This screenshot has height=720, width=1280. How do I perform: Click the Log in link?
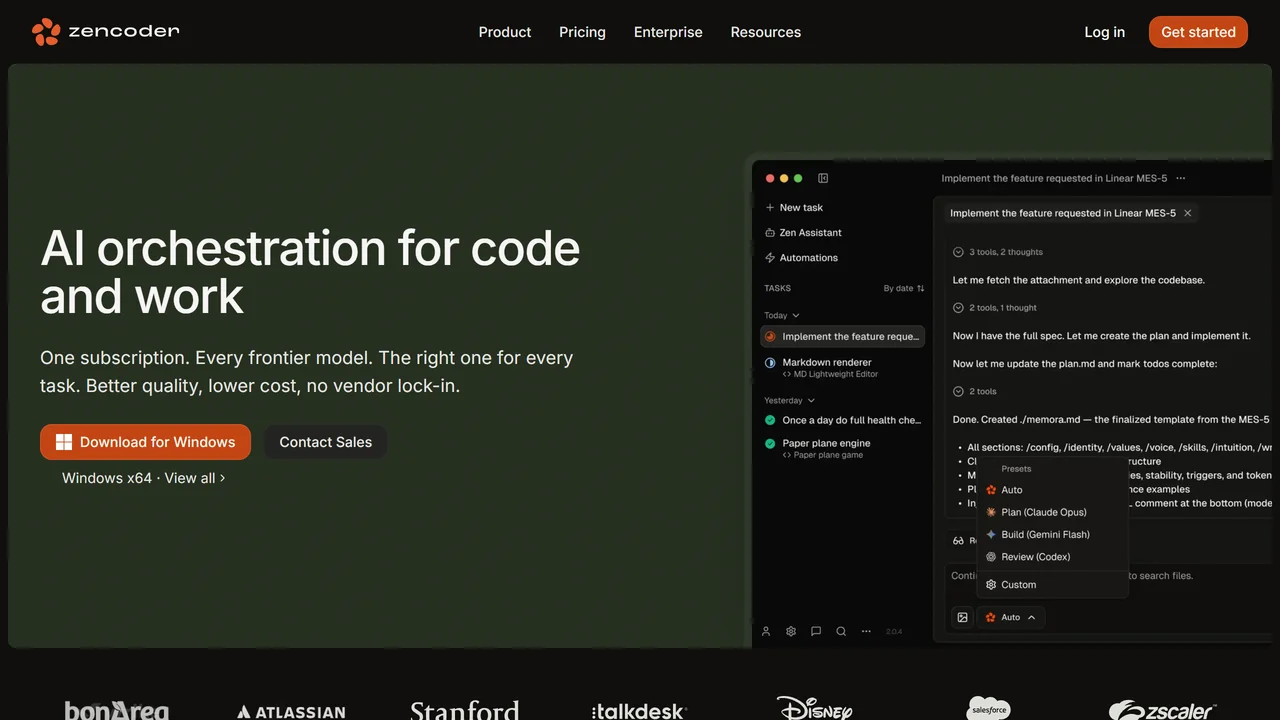click(1105, 32)
